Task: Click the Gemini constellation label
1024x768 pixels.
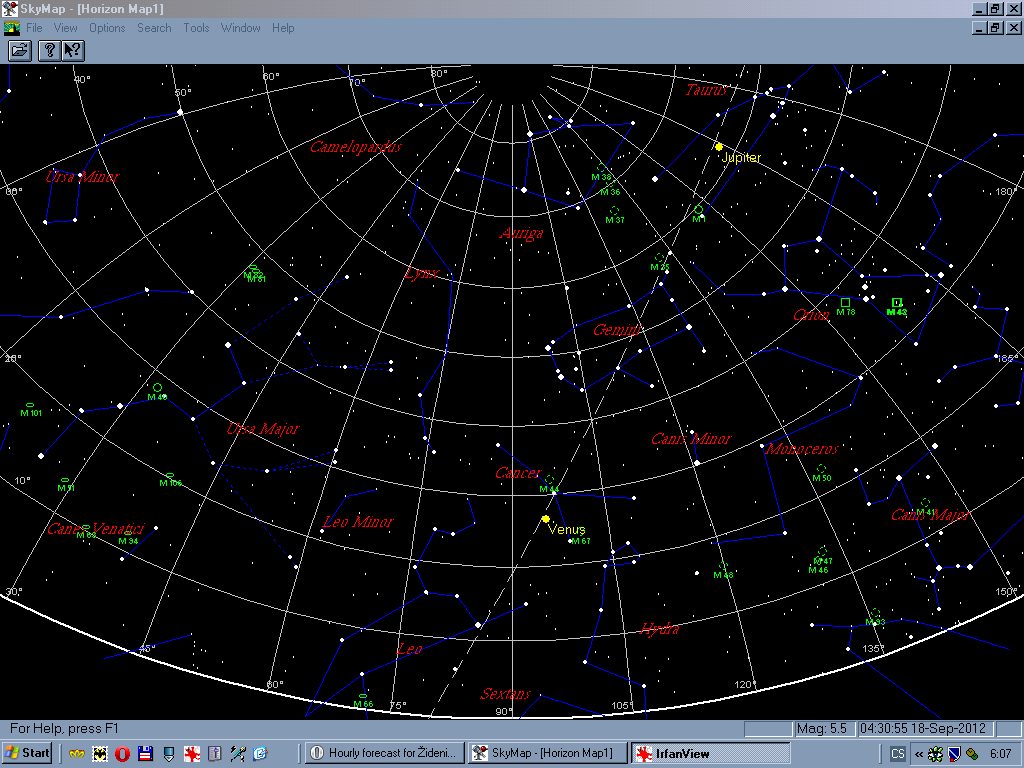Action: [617, 330]
